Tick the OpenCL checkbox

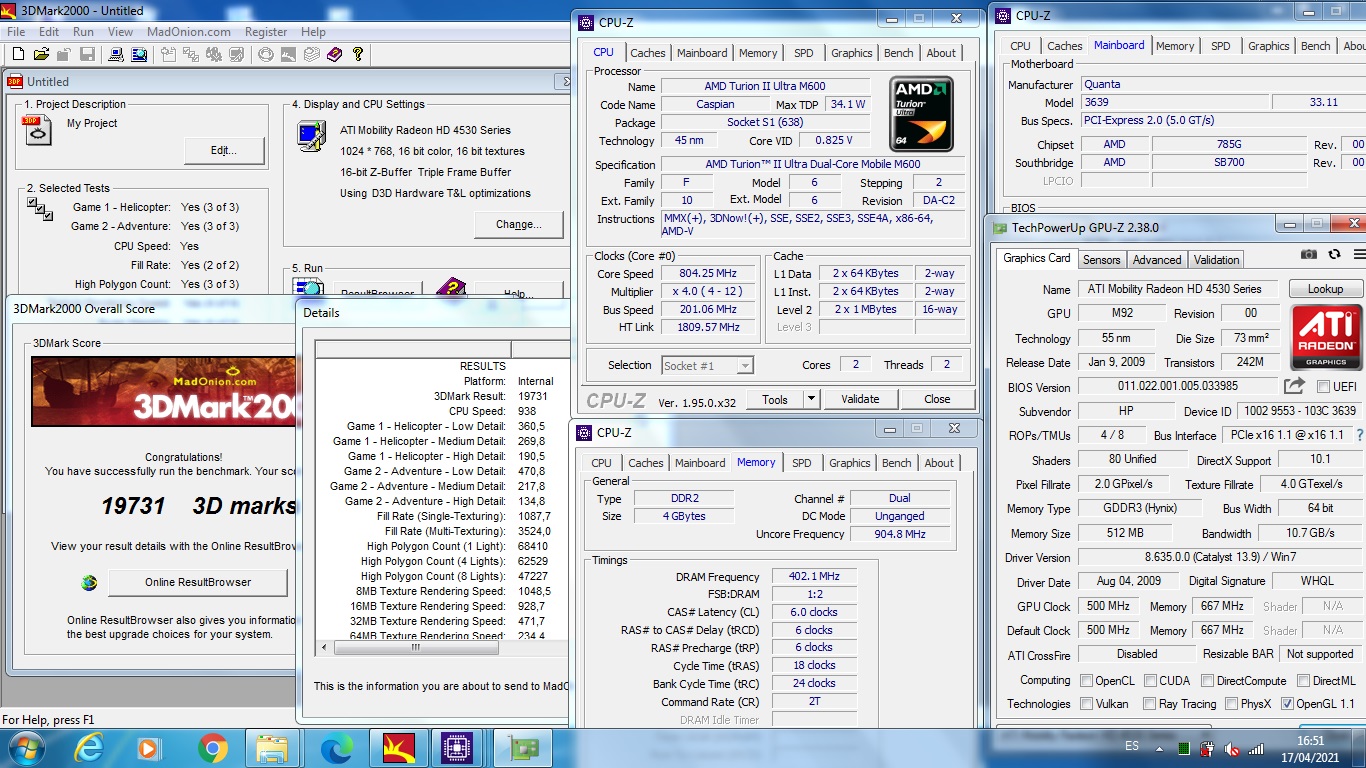1086,680
